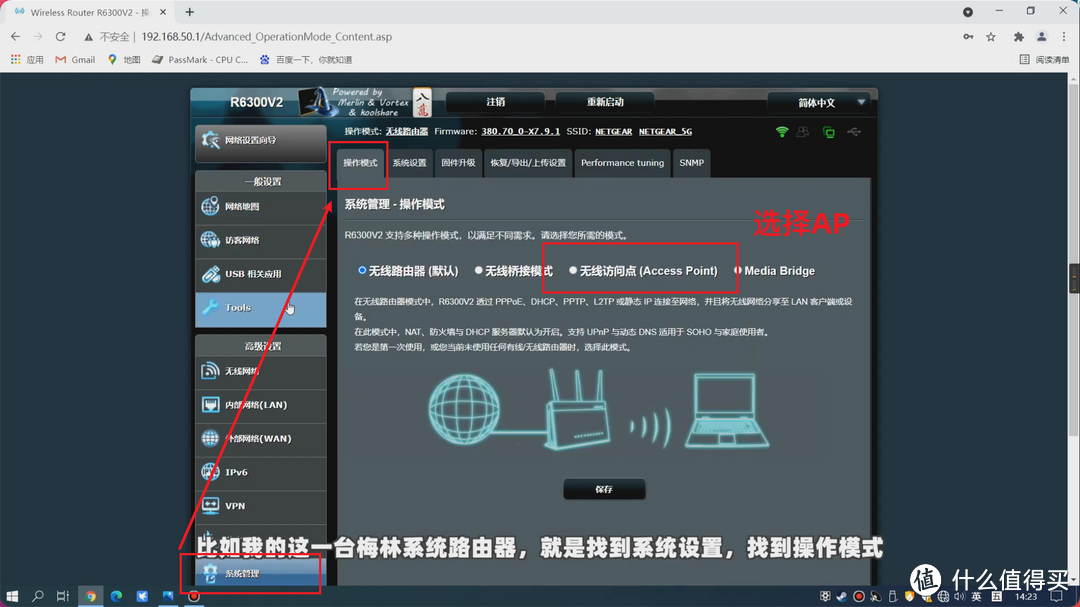The height and width of the screenshot is (607, 1080).
Task: Open the VPN settings page
Action: (x=260, y=506)
